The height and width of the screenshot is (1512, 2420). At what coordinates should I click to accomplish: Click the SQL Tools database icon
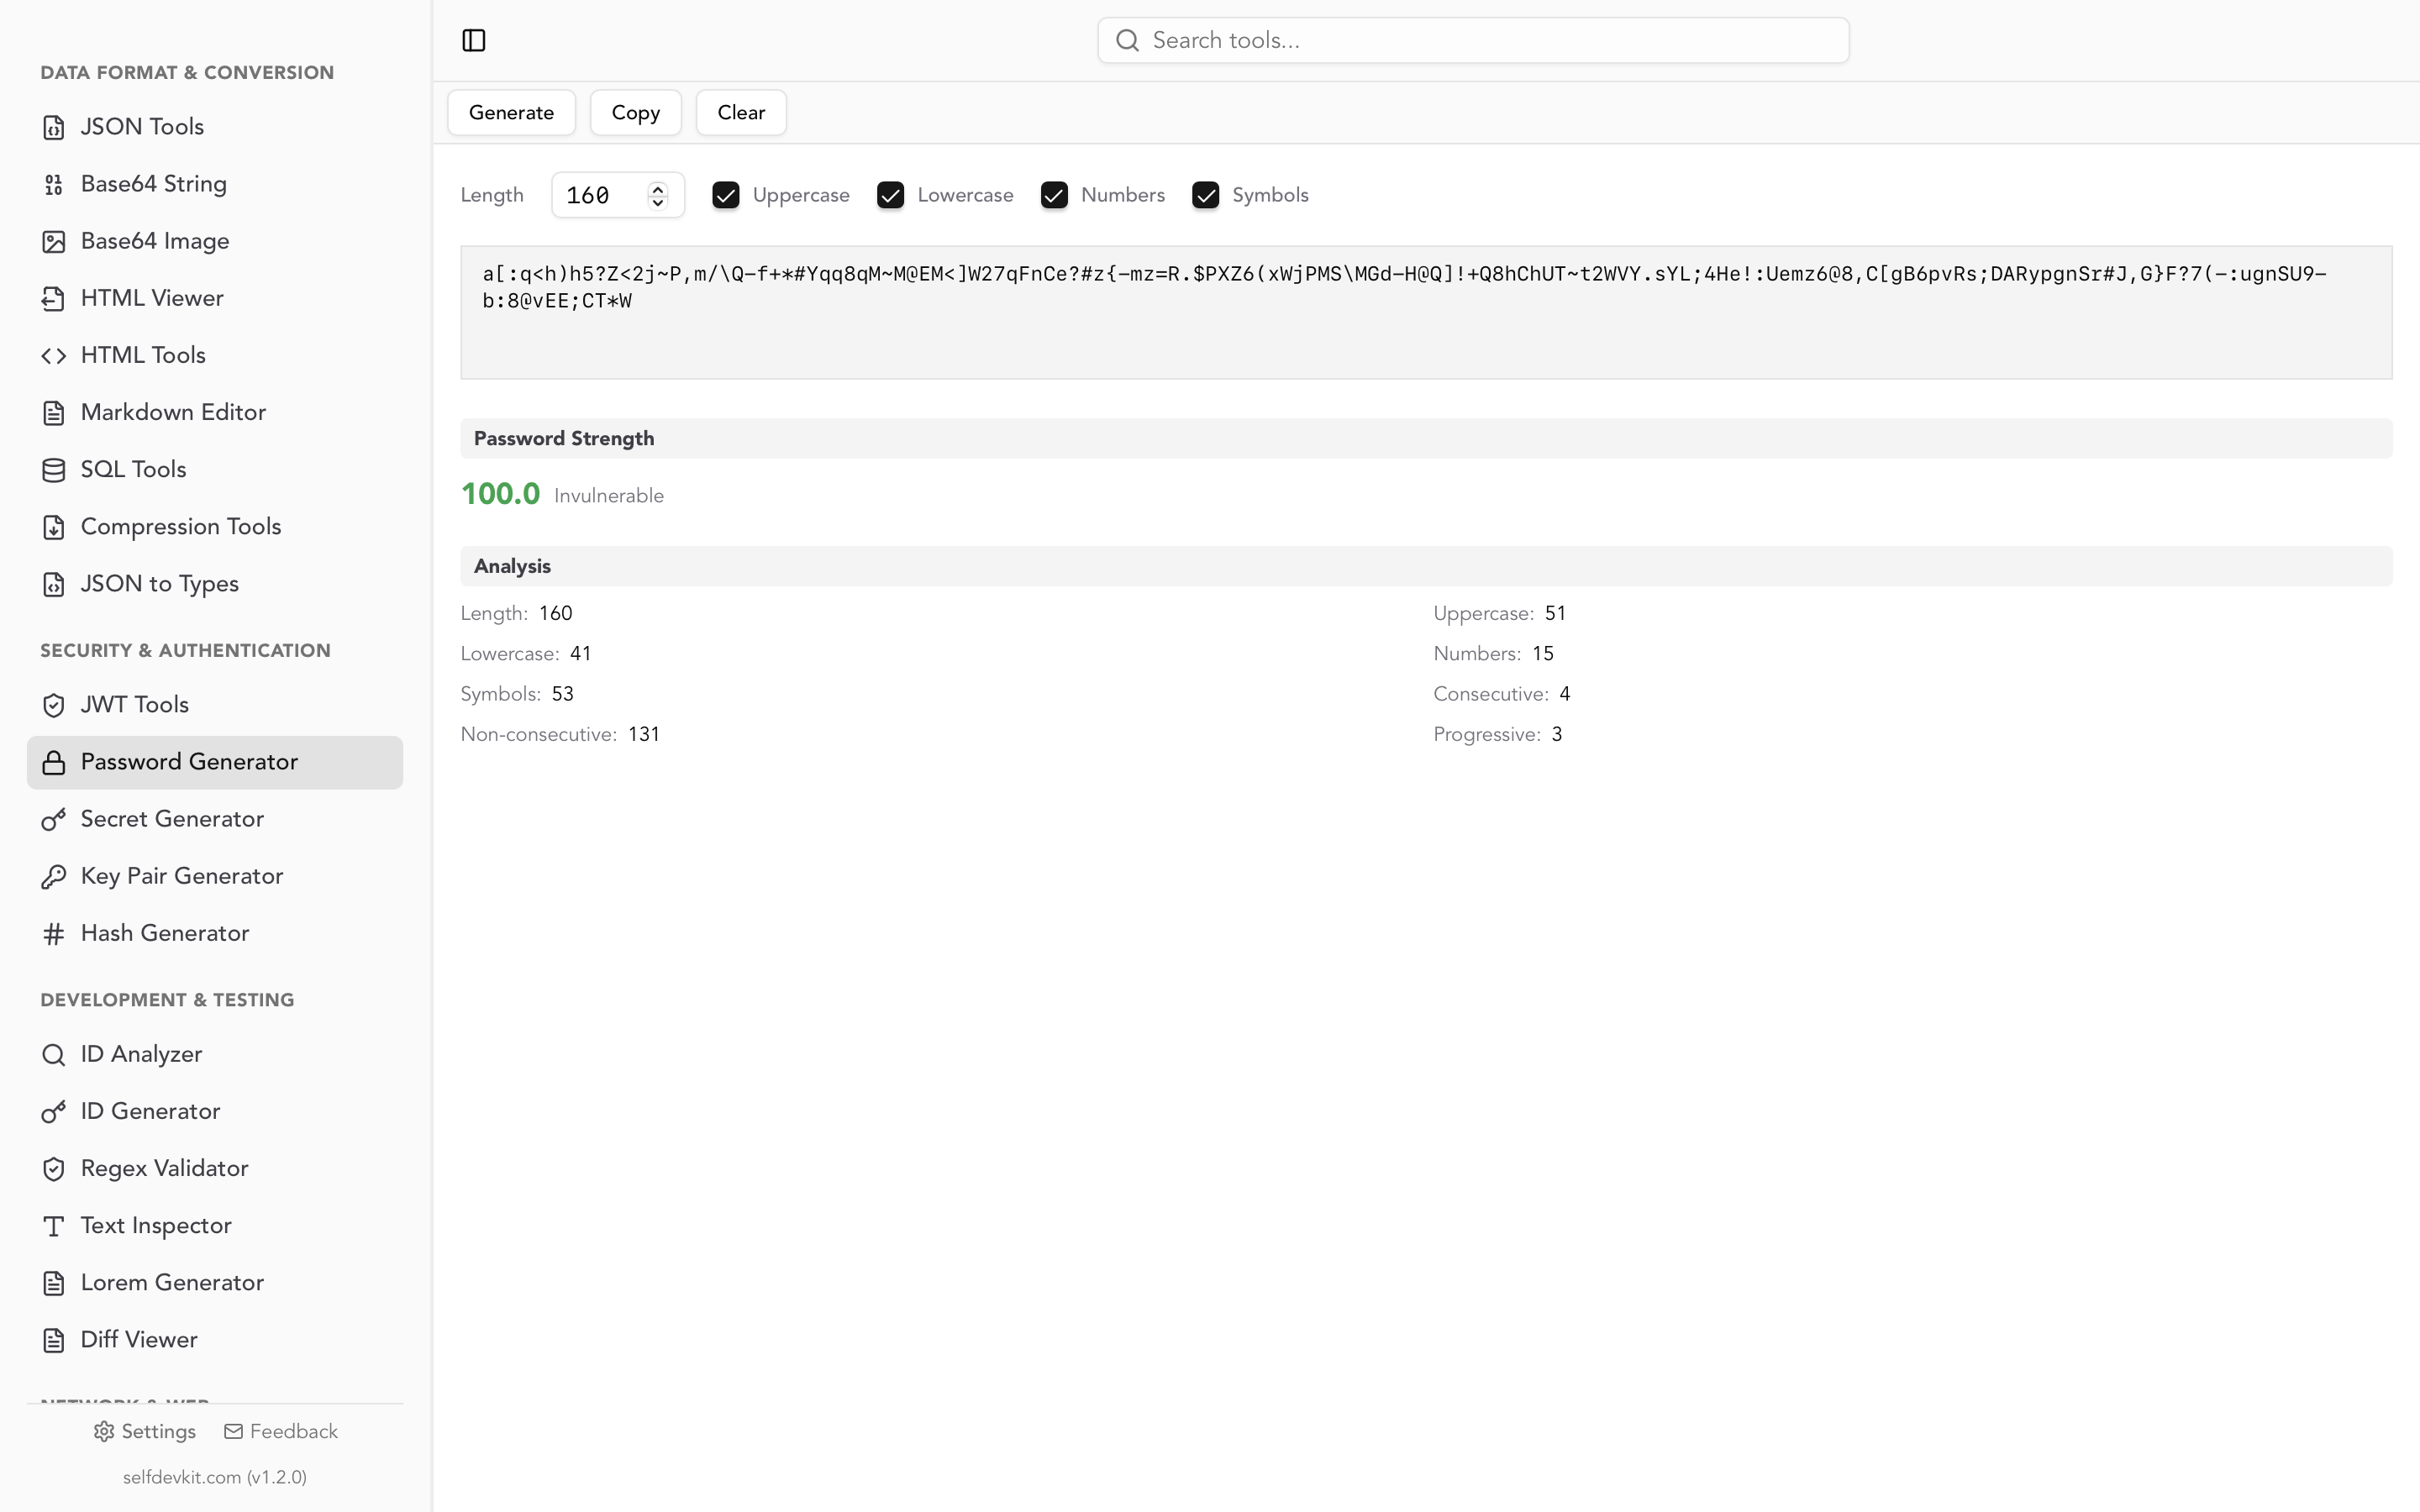click(x=54, y=469)
